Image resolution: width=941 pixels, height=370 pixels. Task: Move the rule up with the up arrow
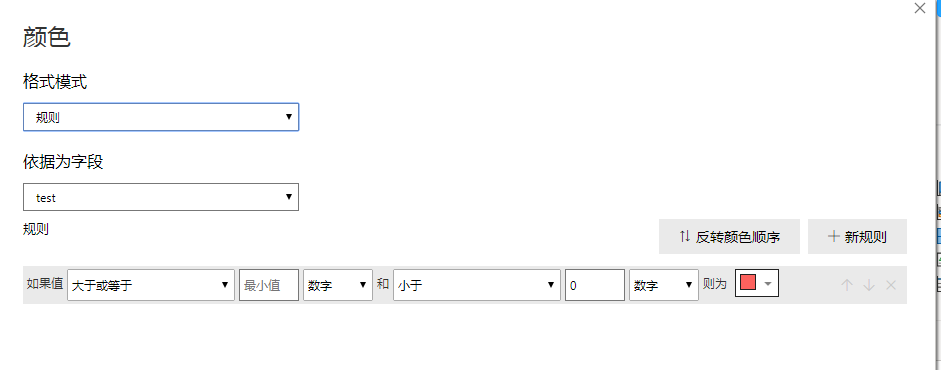point(847,285)
